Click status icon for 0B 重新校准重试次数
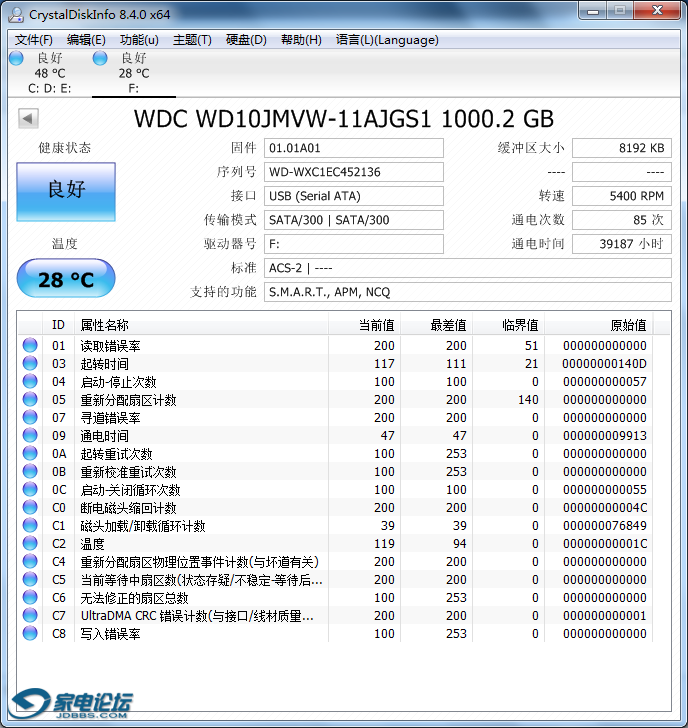Screen dimensions: 688x728 [30, 471]
